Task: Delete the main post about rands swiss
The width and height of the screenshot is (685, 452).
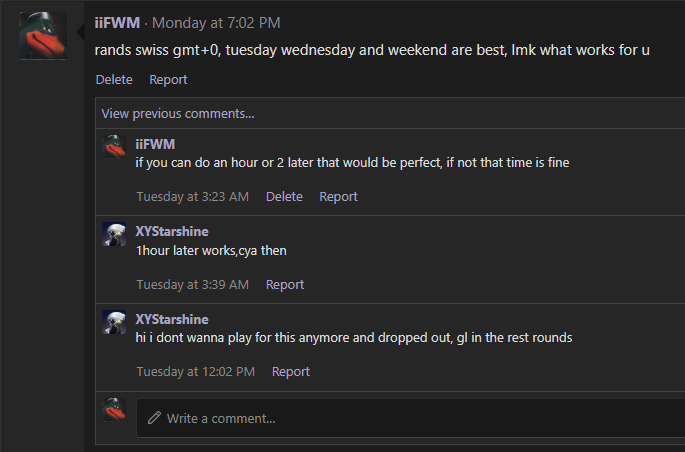Action: point(114,79)
